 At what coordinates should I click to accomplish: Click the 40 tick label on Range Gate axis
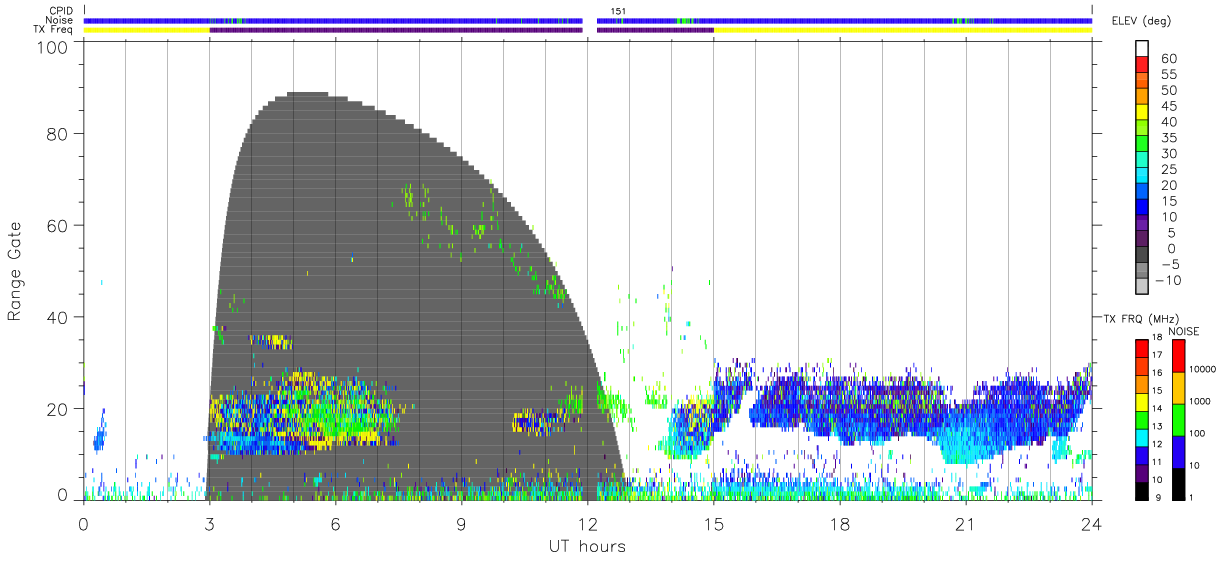[x=59, y=317]
